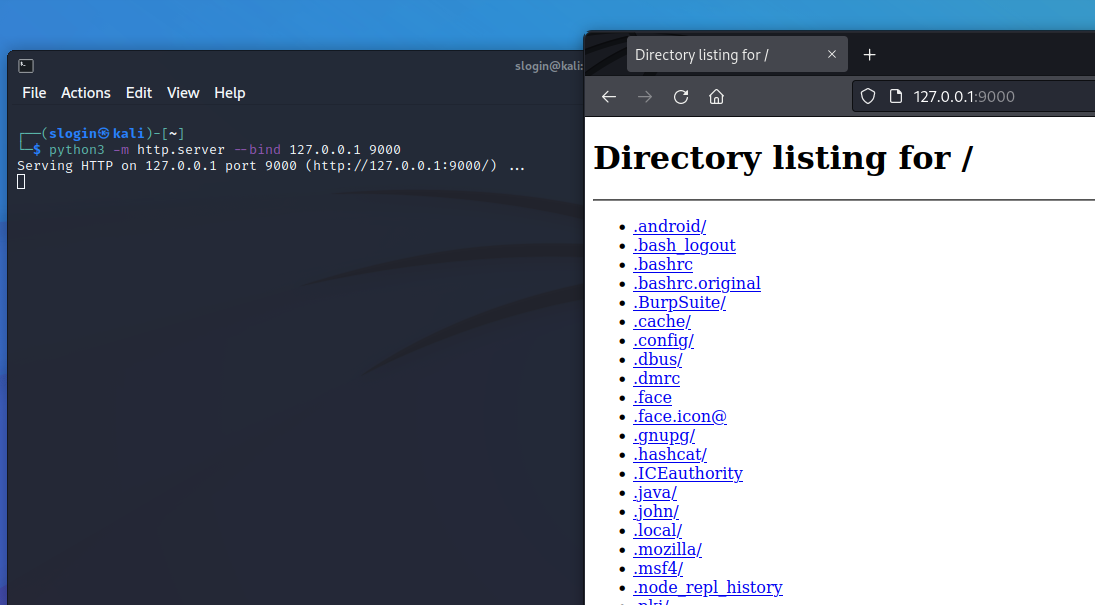Click the 'Directory listing for /' page heading
The width and height of the screenshot is (1095, 605).
tap(783, 157)
